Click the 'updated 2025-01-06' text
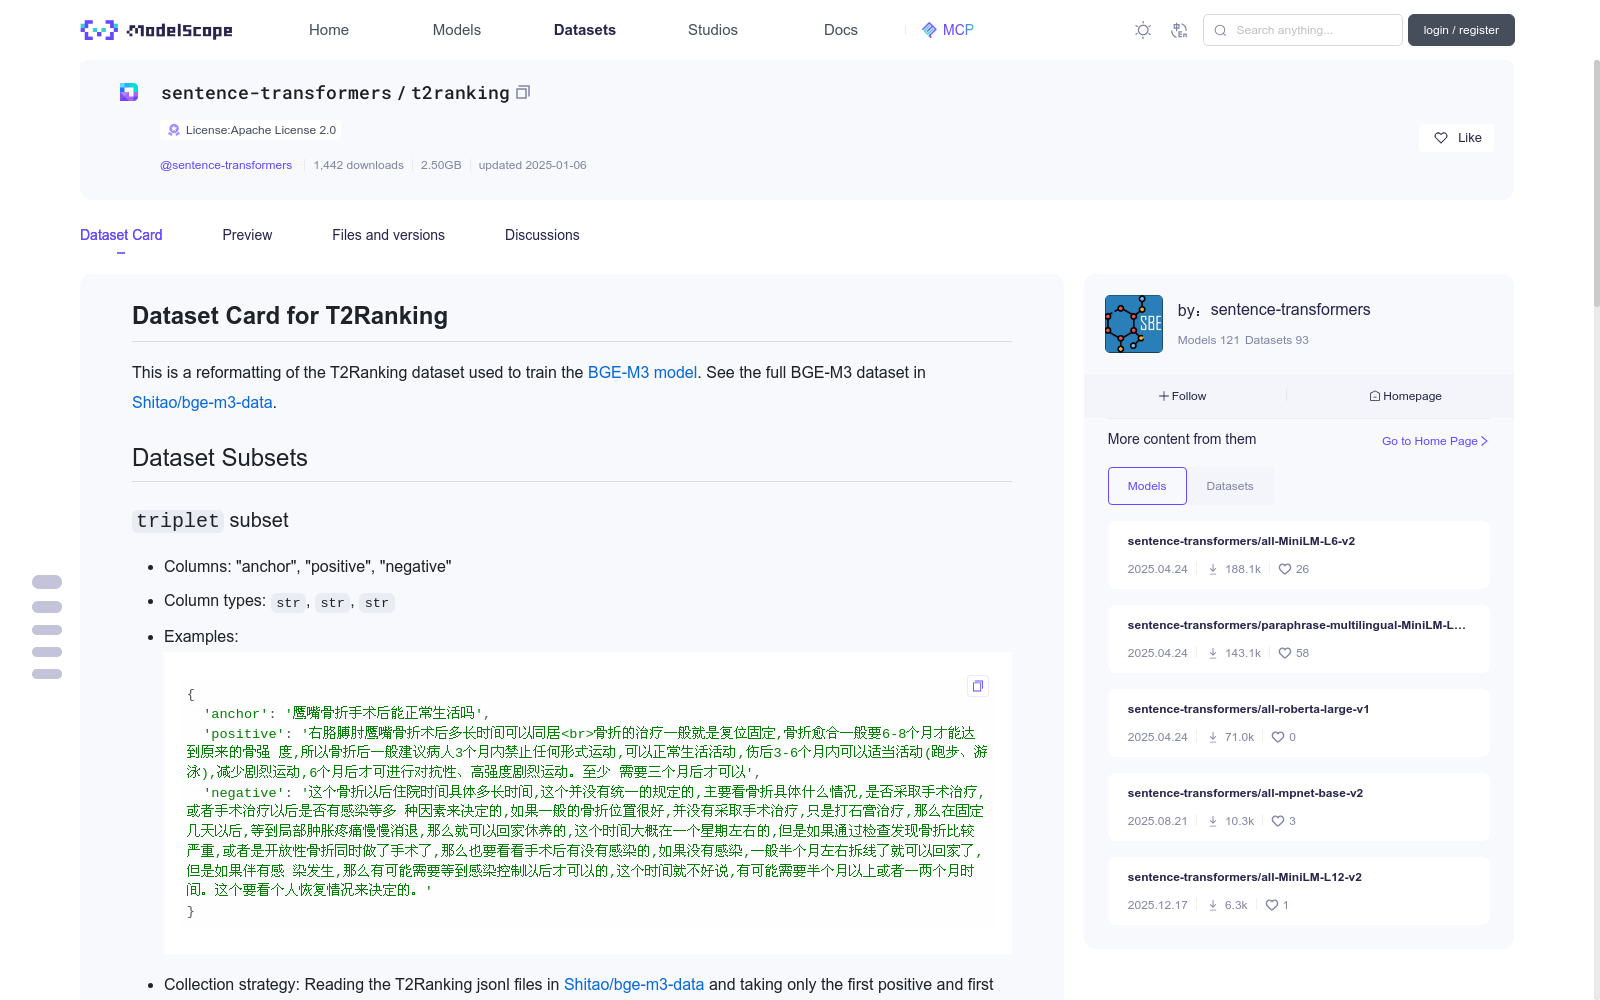Image resolution: width=1600 pixels, height=1000 pixels. coord(532,165)
